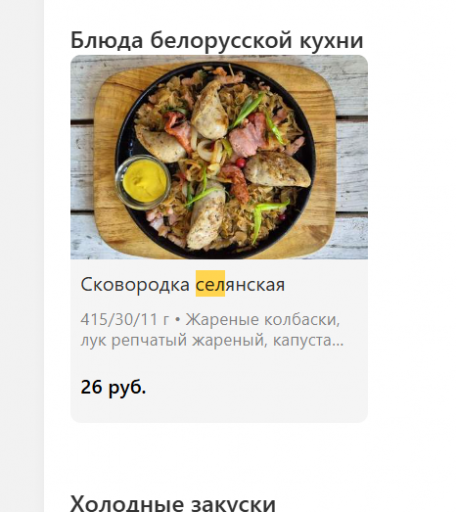Click the Жареные колбаски ingredient text
This screenshot has height=512, width=457.
click(263, 319)
